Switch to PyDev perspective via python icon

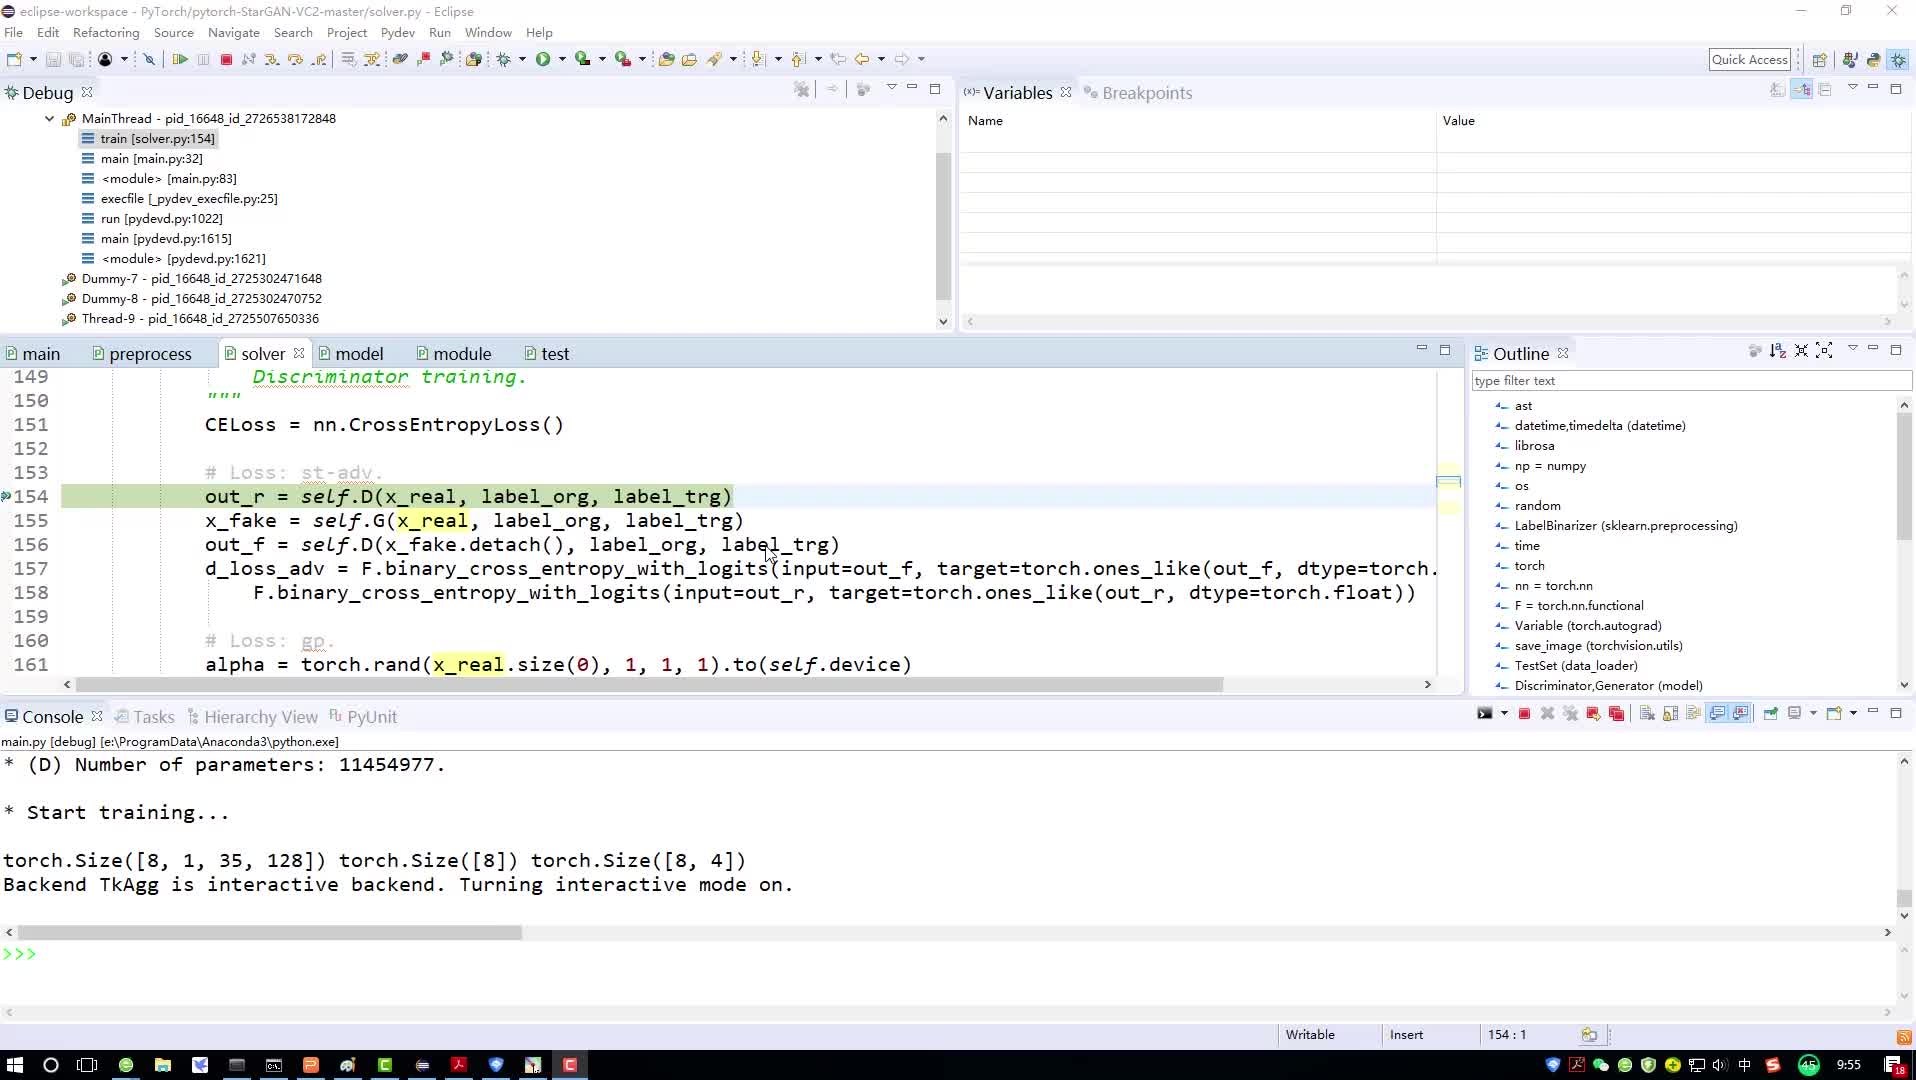pyautogui.click(x=1873, y=59)
